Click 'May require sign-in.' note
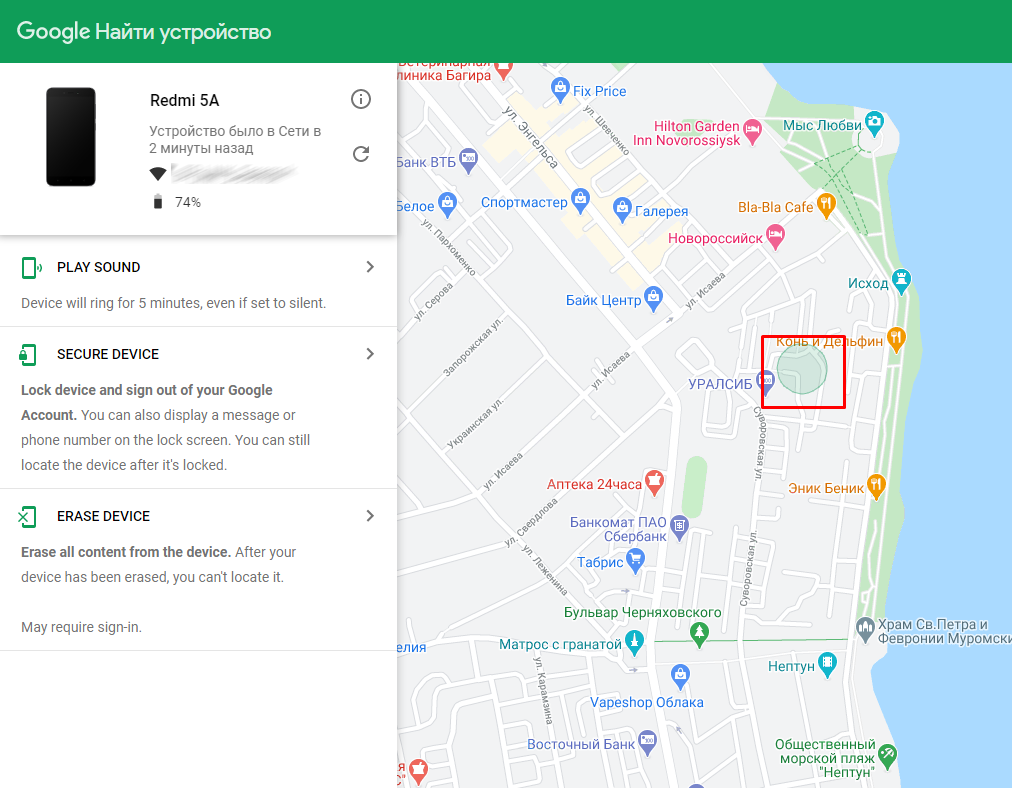 tap(81, 627)
